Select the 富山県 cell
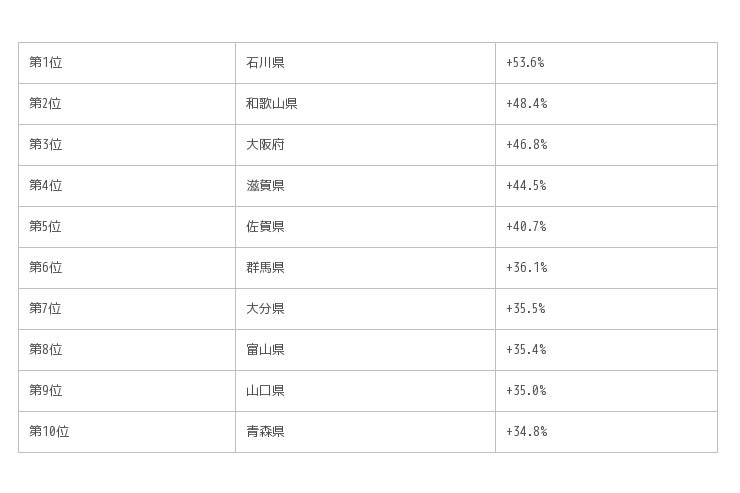 tap(265, 350)
